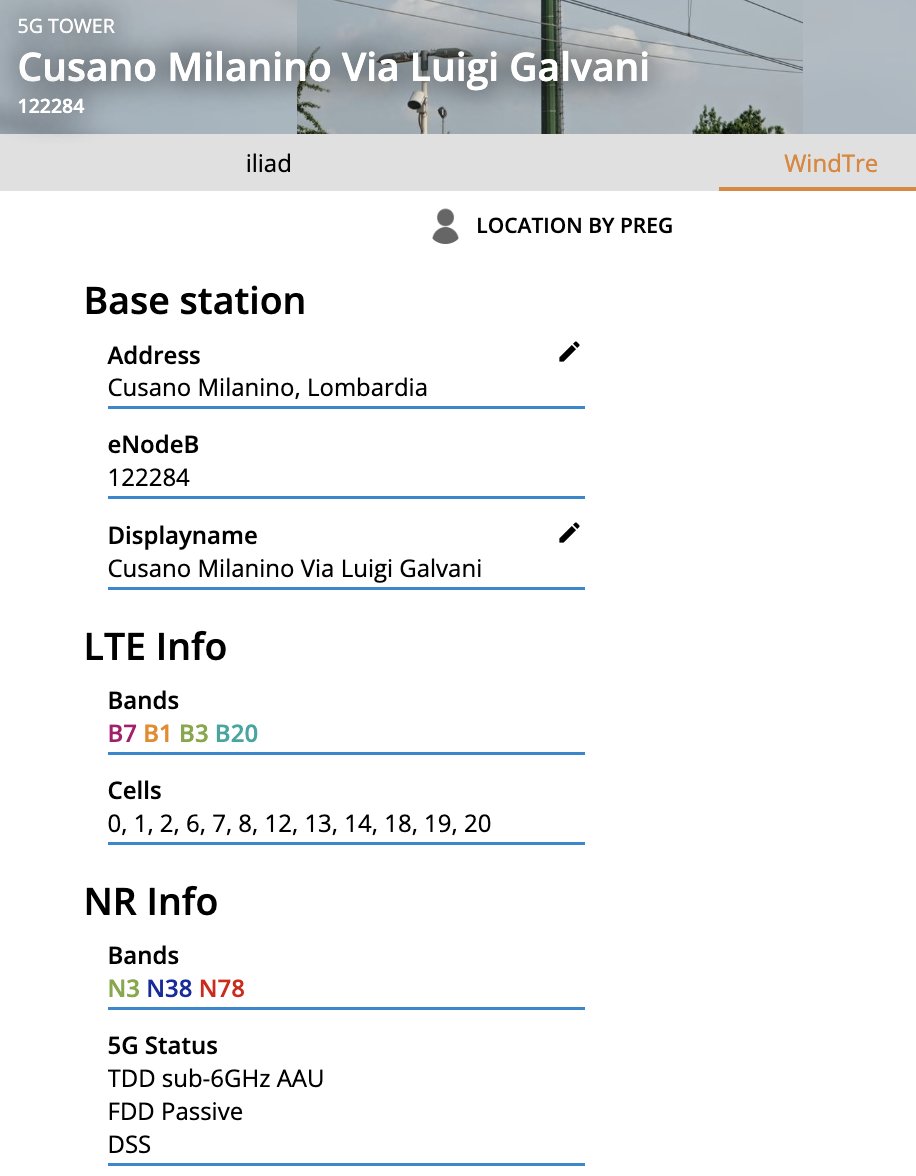Click the Displayname value text field
The image size is (916, 1176).
(x=294, y=569)
